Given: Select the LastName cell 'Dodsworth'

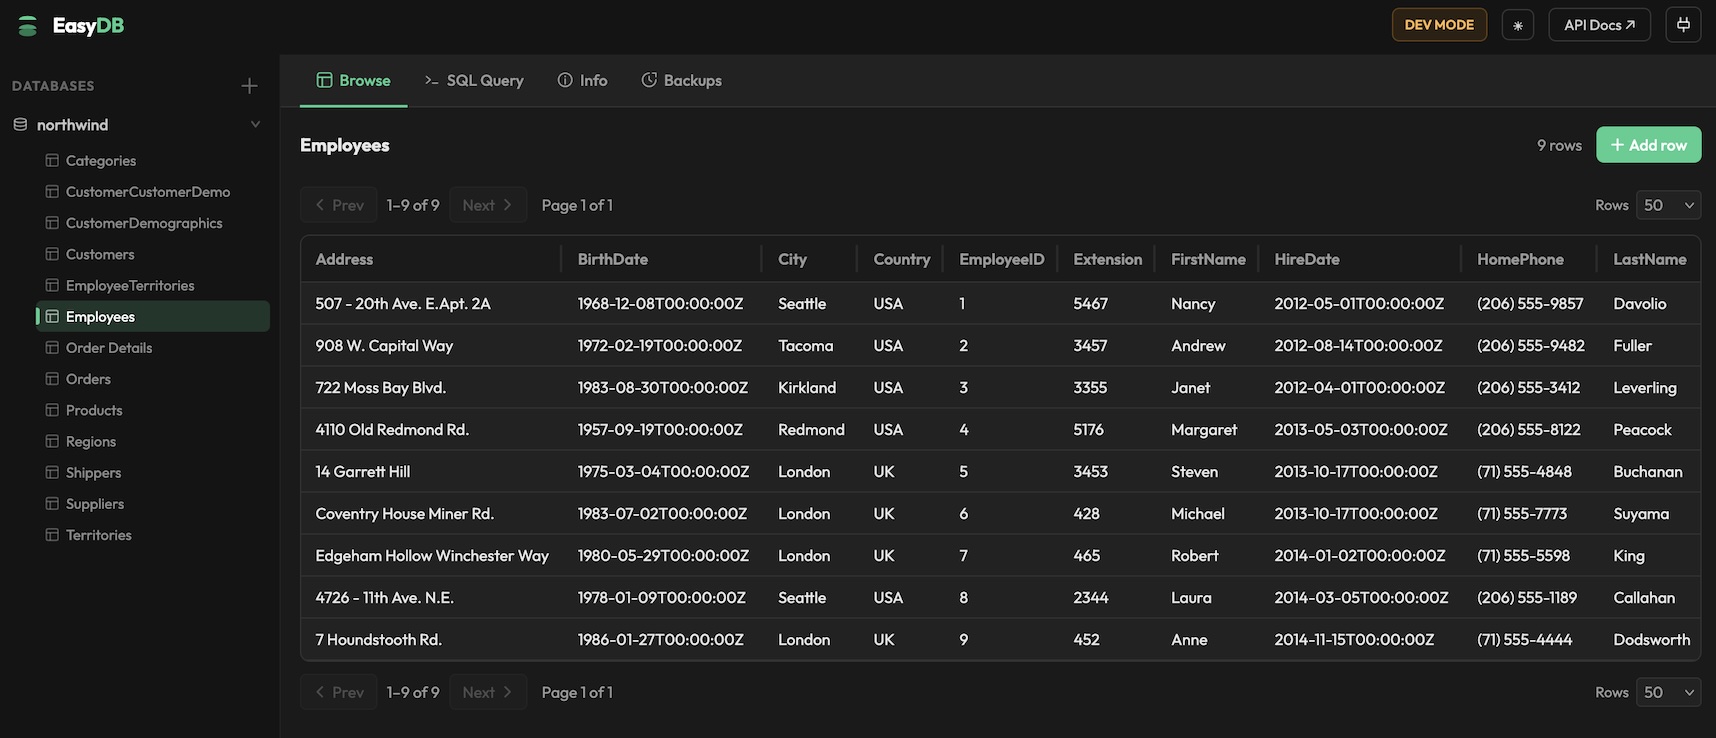Looking at the screenshot, I should click(1649, 639).
